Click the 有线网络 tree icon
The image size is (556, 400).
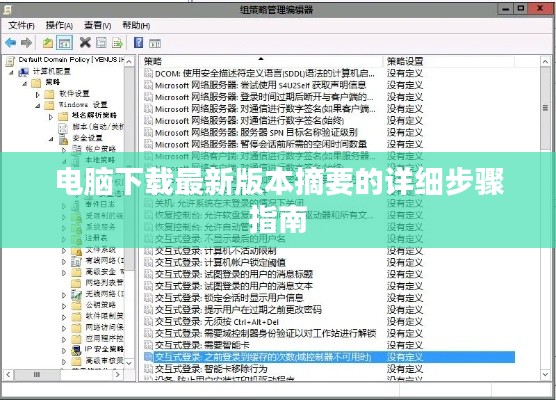(76, 261)
